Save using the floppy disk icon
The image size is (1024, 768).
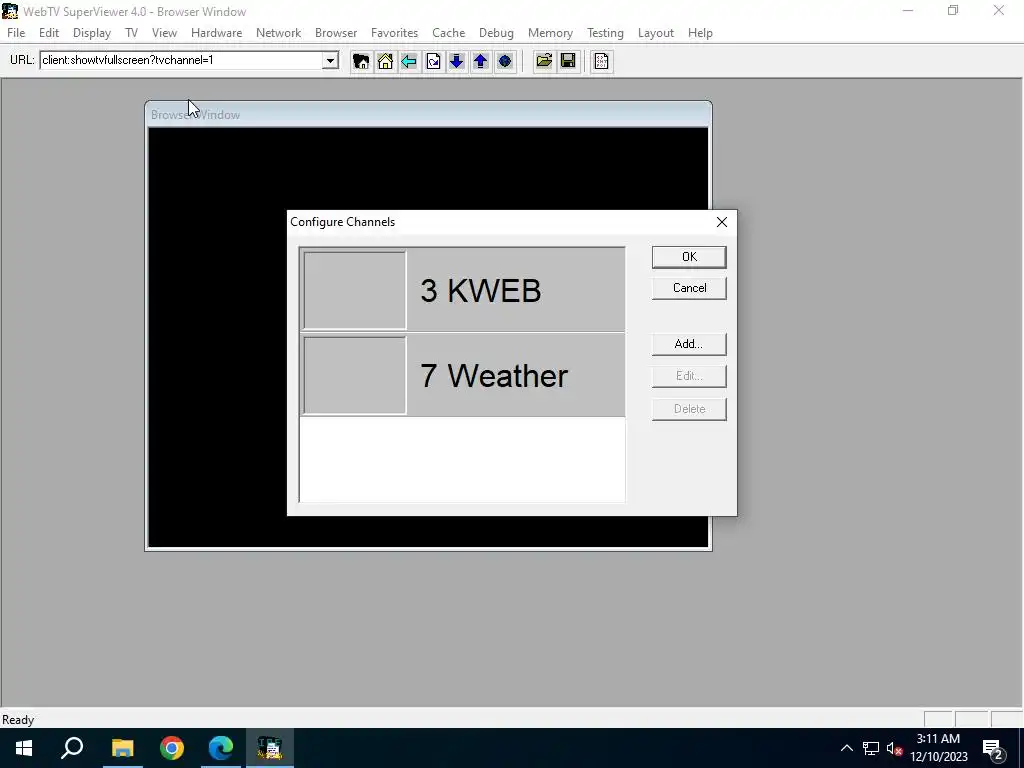tap(568, 61)
